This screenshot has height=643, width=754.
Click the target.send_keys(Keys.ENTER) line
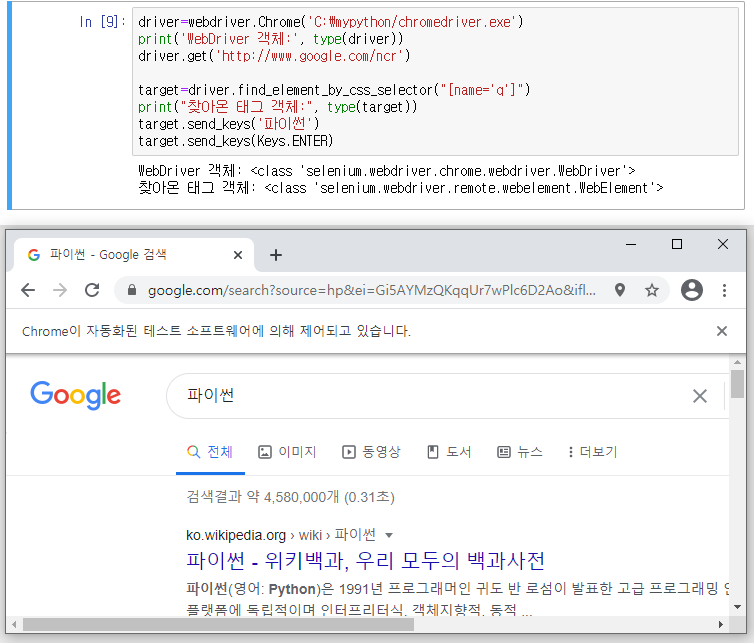point(236,141)
